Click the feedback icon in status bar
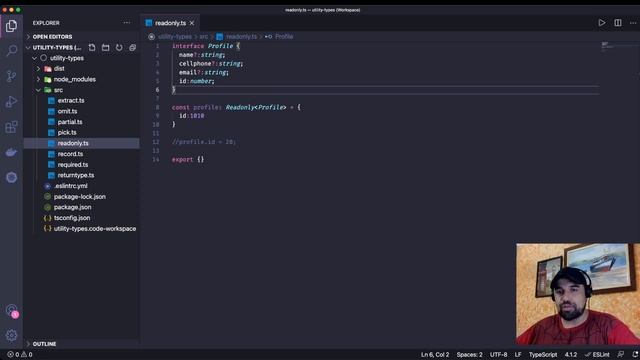Screen dimensions: 640x360 click(620, 355)
